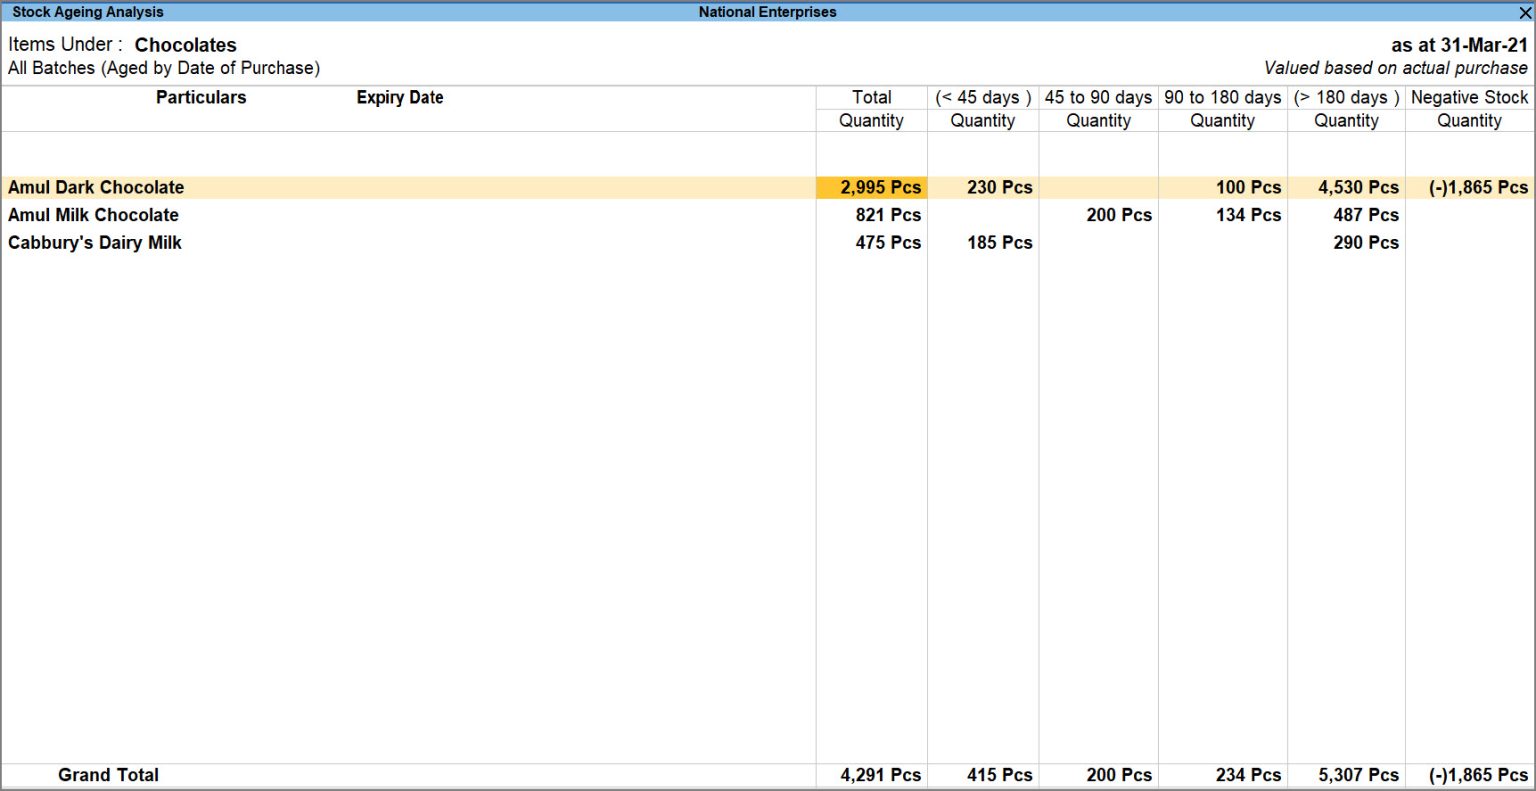Image resolution: width=1536 pixels, height=791 pixels.
Task: Click Amul Dark Chocolate's 230 Pcs value
Action: [999, 187]
